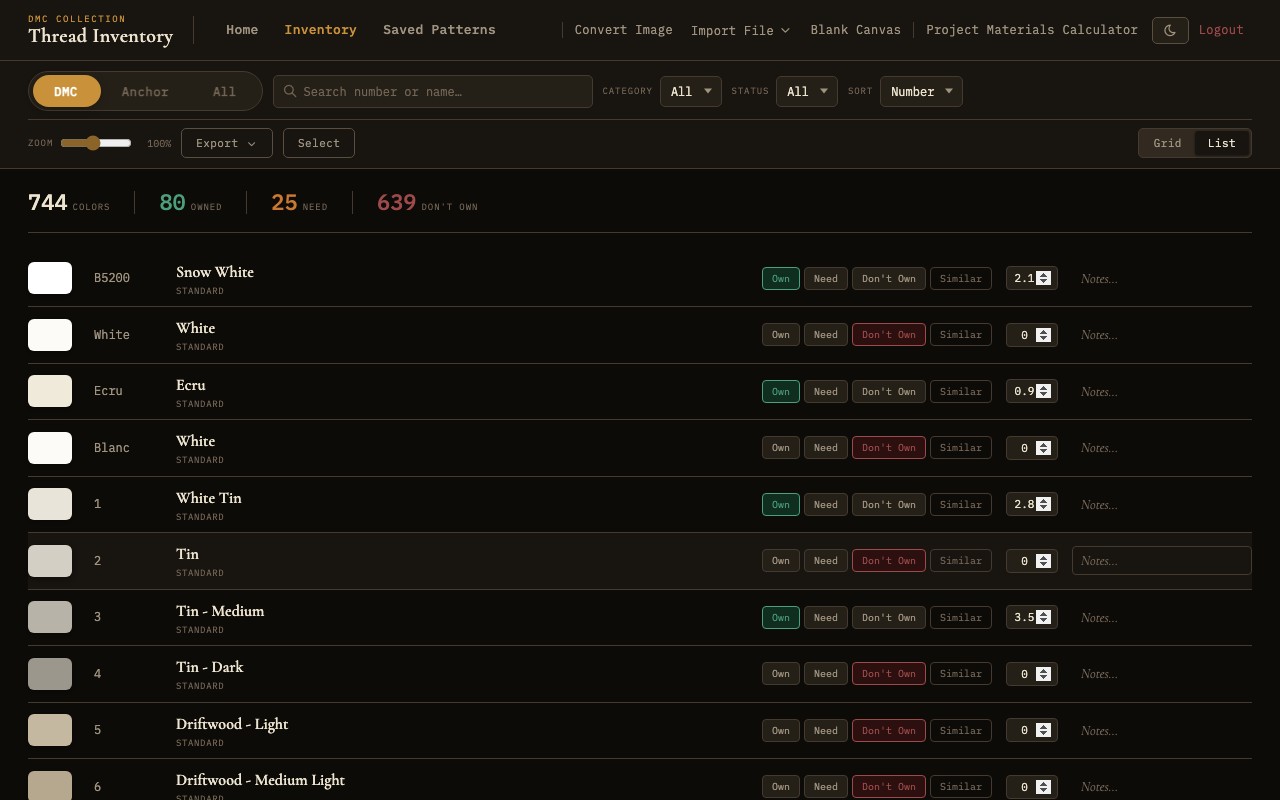The image size is (1280, 800).
Task: Navigate to the Home page
Action: [242, 30]
